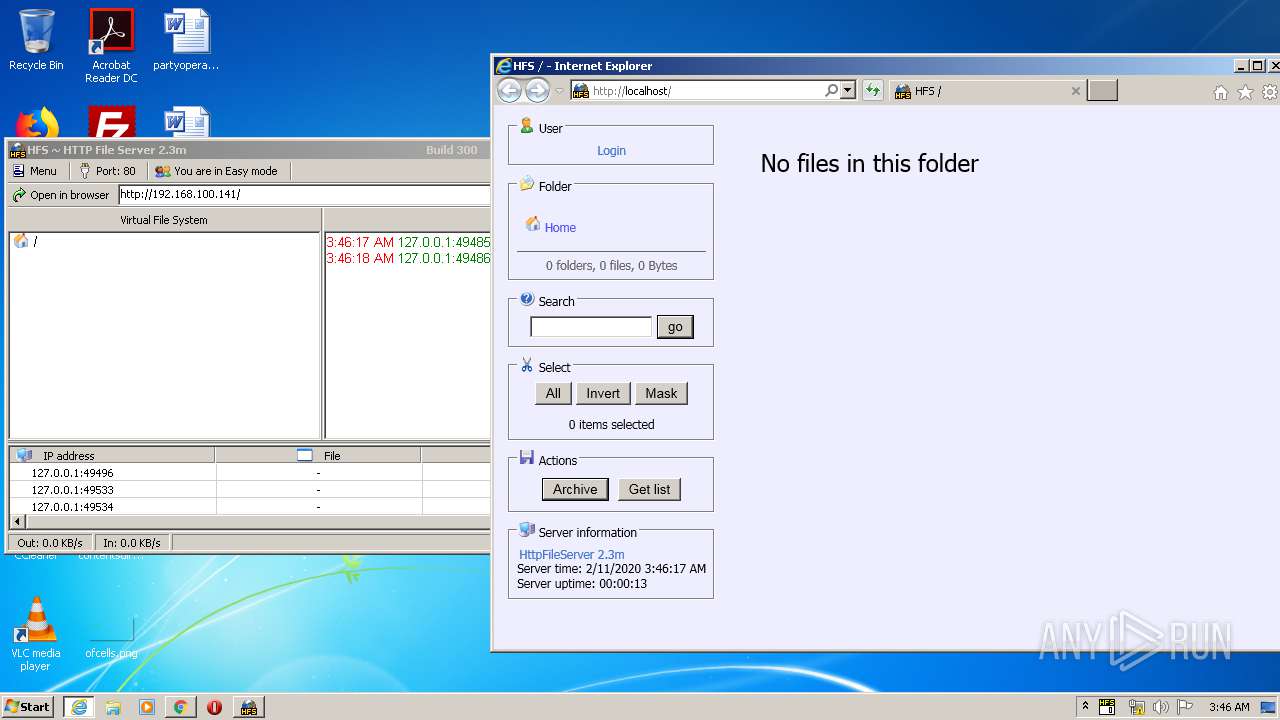Click the address bar search magnifier icon
Screen dimensions: 1280x720
[831, 91]
